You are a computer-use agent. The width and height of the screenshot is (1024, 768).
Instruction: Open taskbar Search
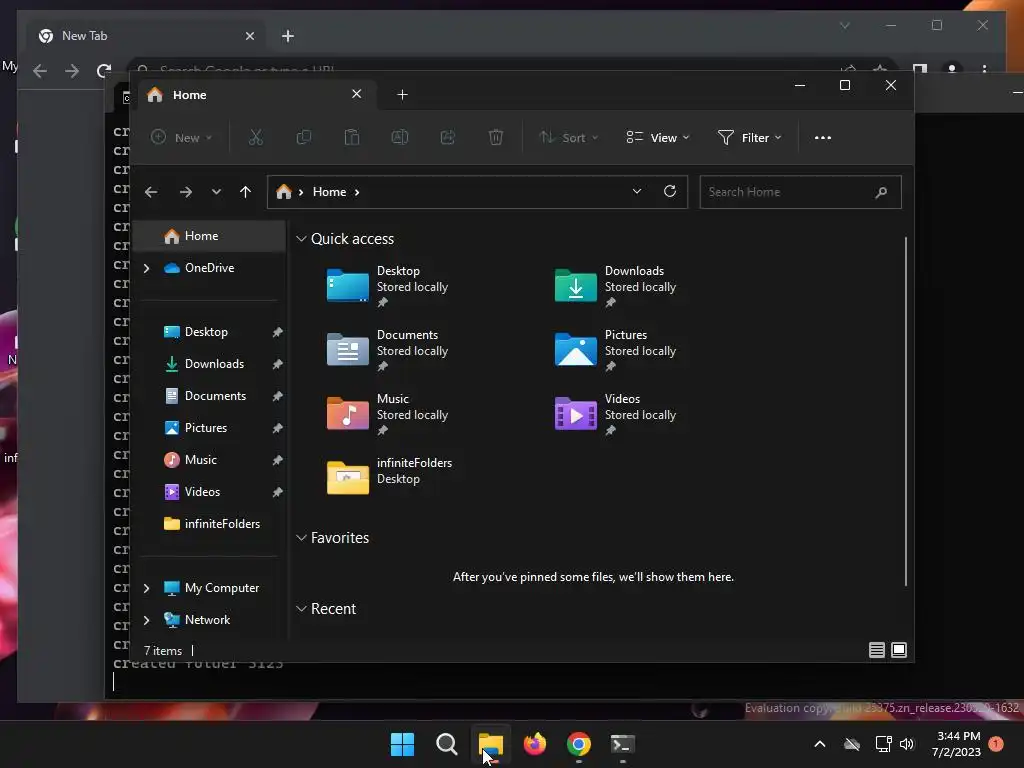(x=447, y=744)
